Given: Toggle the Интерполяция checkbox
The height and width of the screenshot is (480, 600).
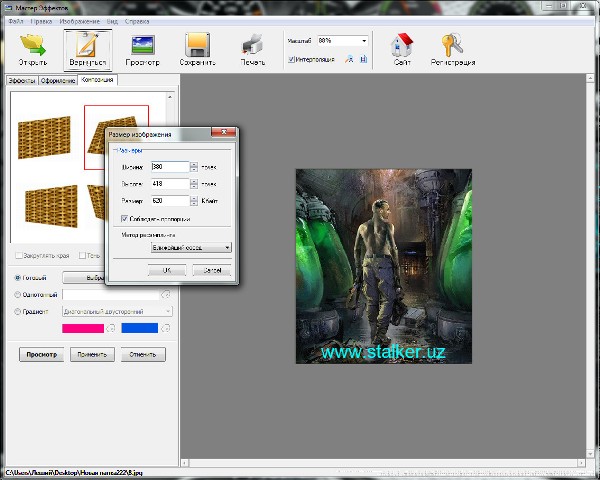Looking at the screenshot, I should coord(291,59).
